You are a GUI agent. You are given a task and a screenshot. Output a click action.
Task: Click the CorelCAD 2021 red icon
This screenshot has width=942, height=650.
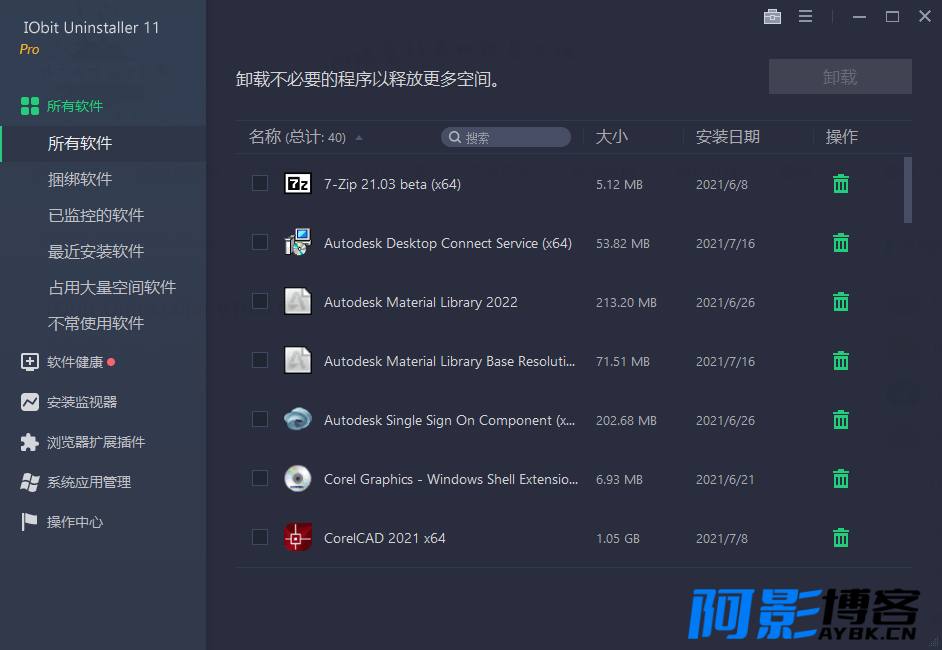click(x=297, y=537)
